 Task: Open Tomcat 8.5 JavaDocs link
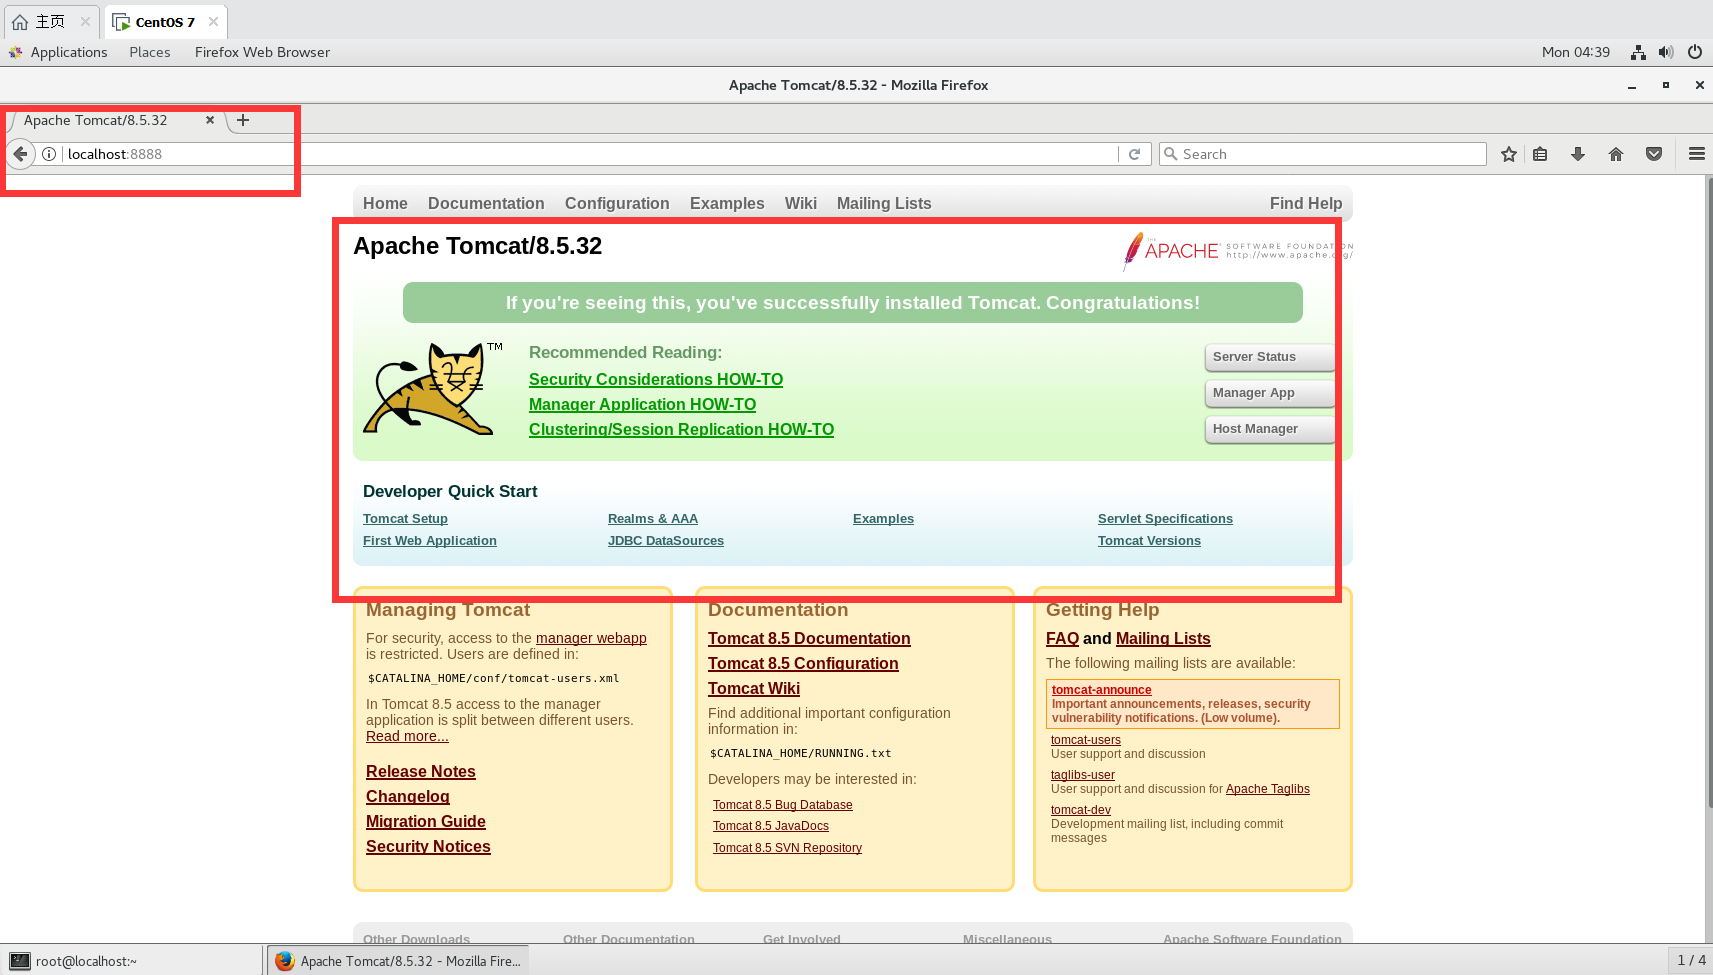[771, 826]
